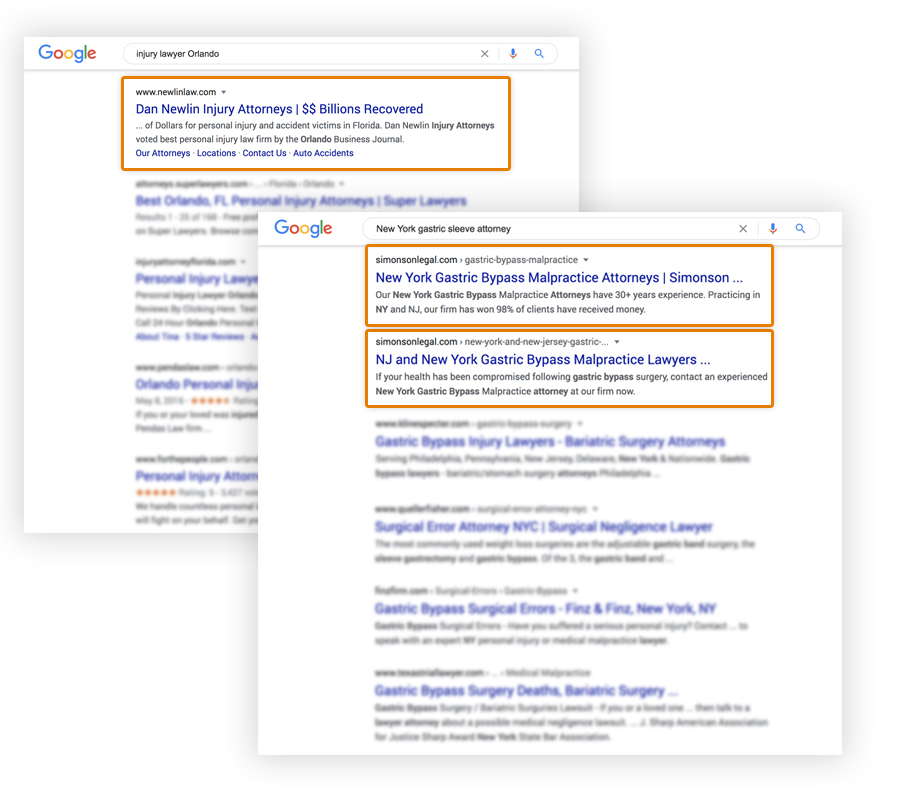Open 'Gastric Bypass Surgery Deaths, Bariatric Surgery' result

point(526,691)
